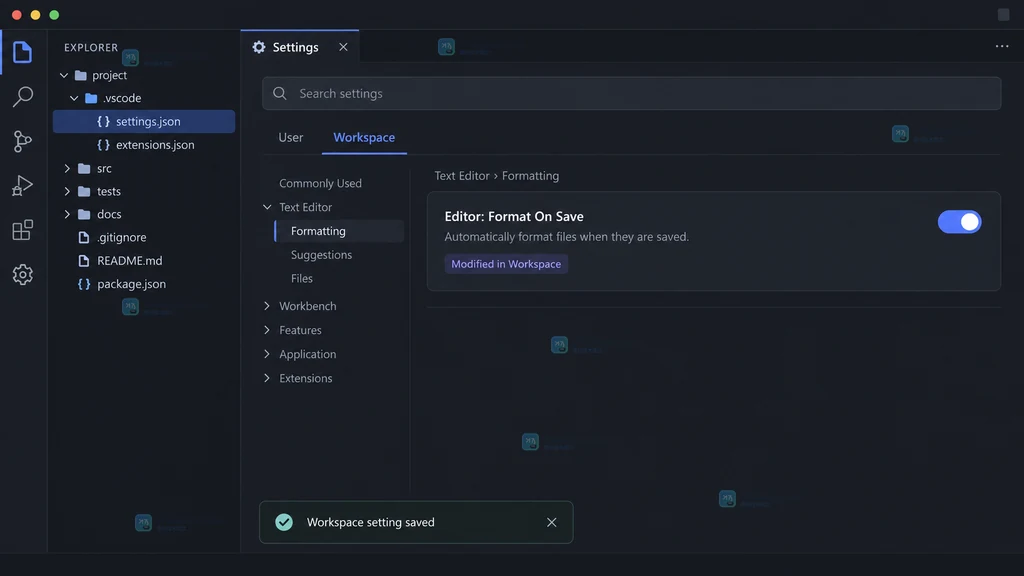This screenshot has width=1024, height=576.
Task: Click the .vscode folder icon
Action: pyautogui.click(x=91, y=98)
